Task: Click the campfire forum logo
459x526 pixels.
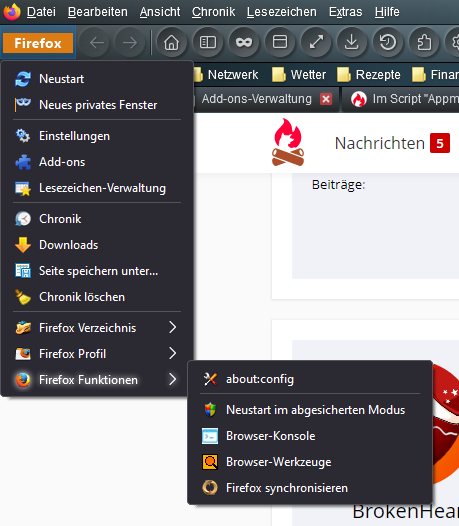Action: click(x=288, y=142)
